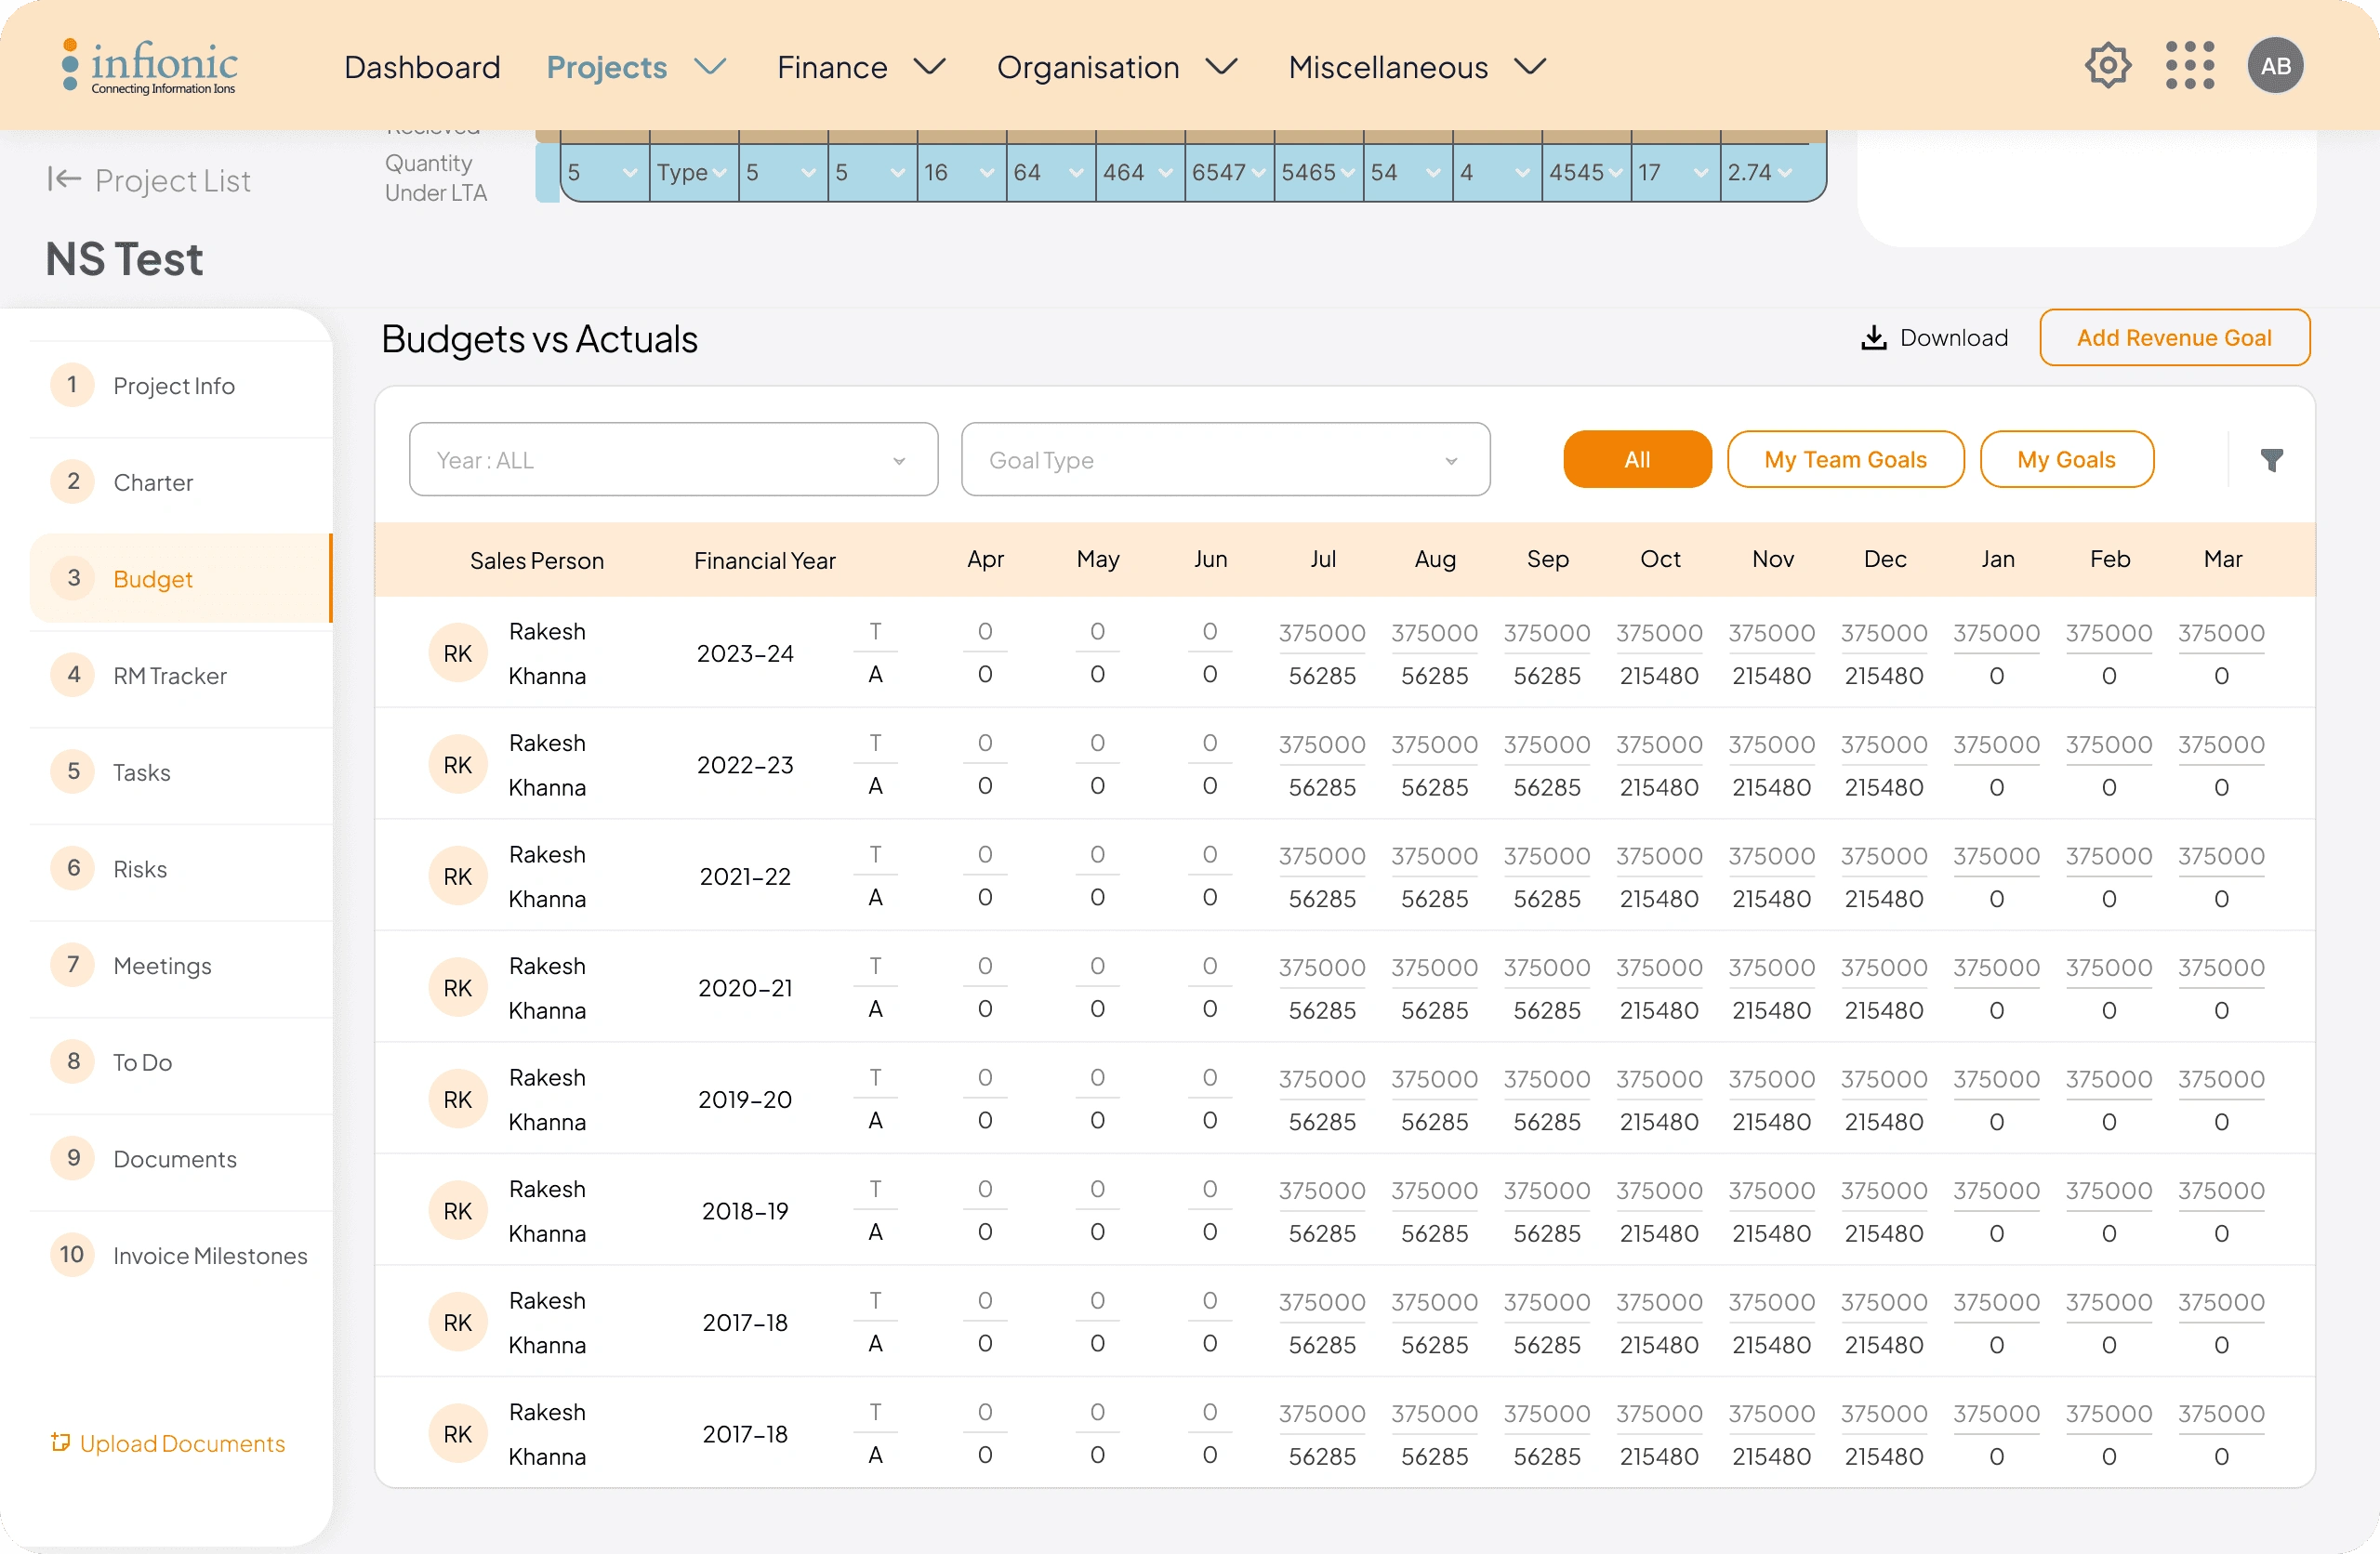Viewport: 2380px width, 1554px height.
Task: Open the settings gear icon
Action: (2107, 66)
